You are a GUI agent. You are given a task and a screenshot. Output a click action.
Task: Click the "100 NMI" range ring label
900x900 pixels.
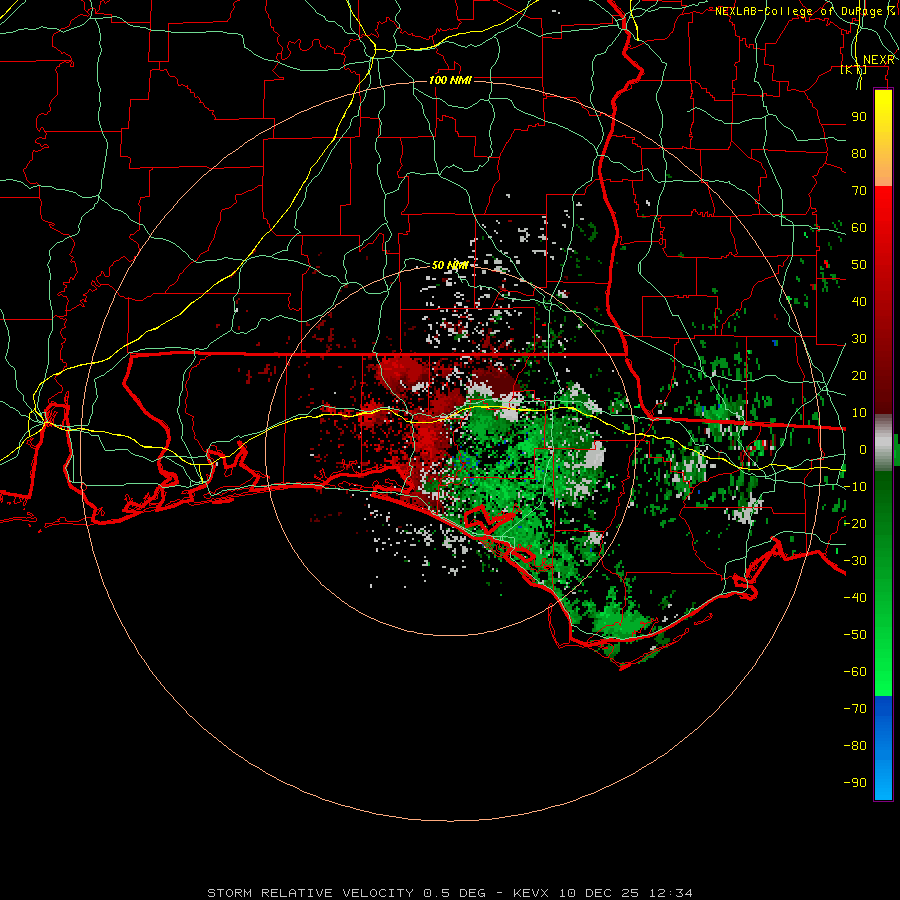(x=450, y=80)
